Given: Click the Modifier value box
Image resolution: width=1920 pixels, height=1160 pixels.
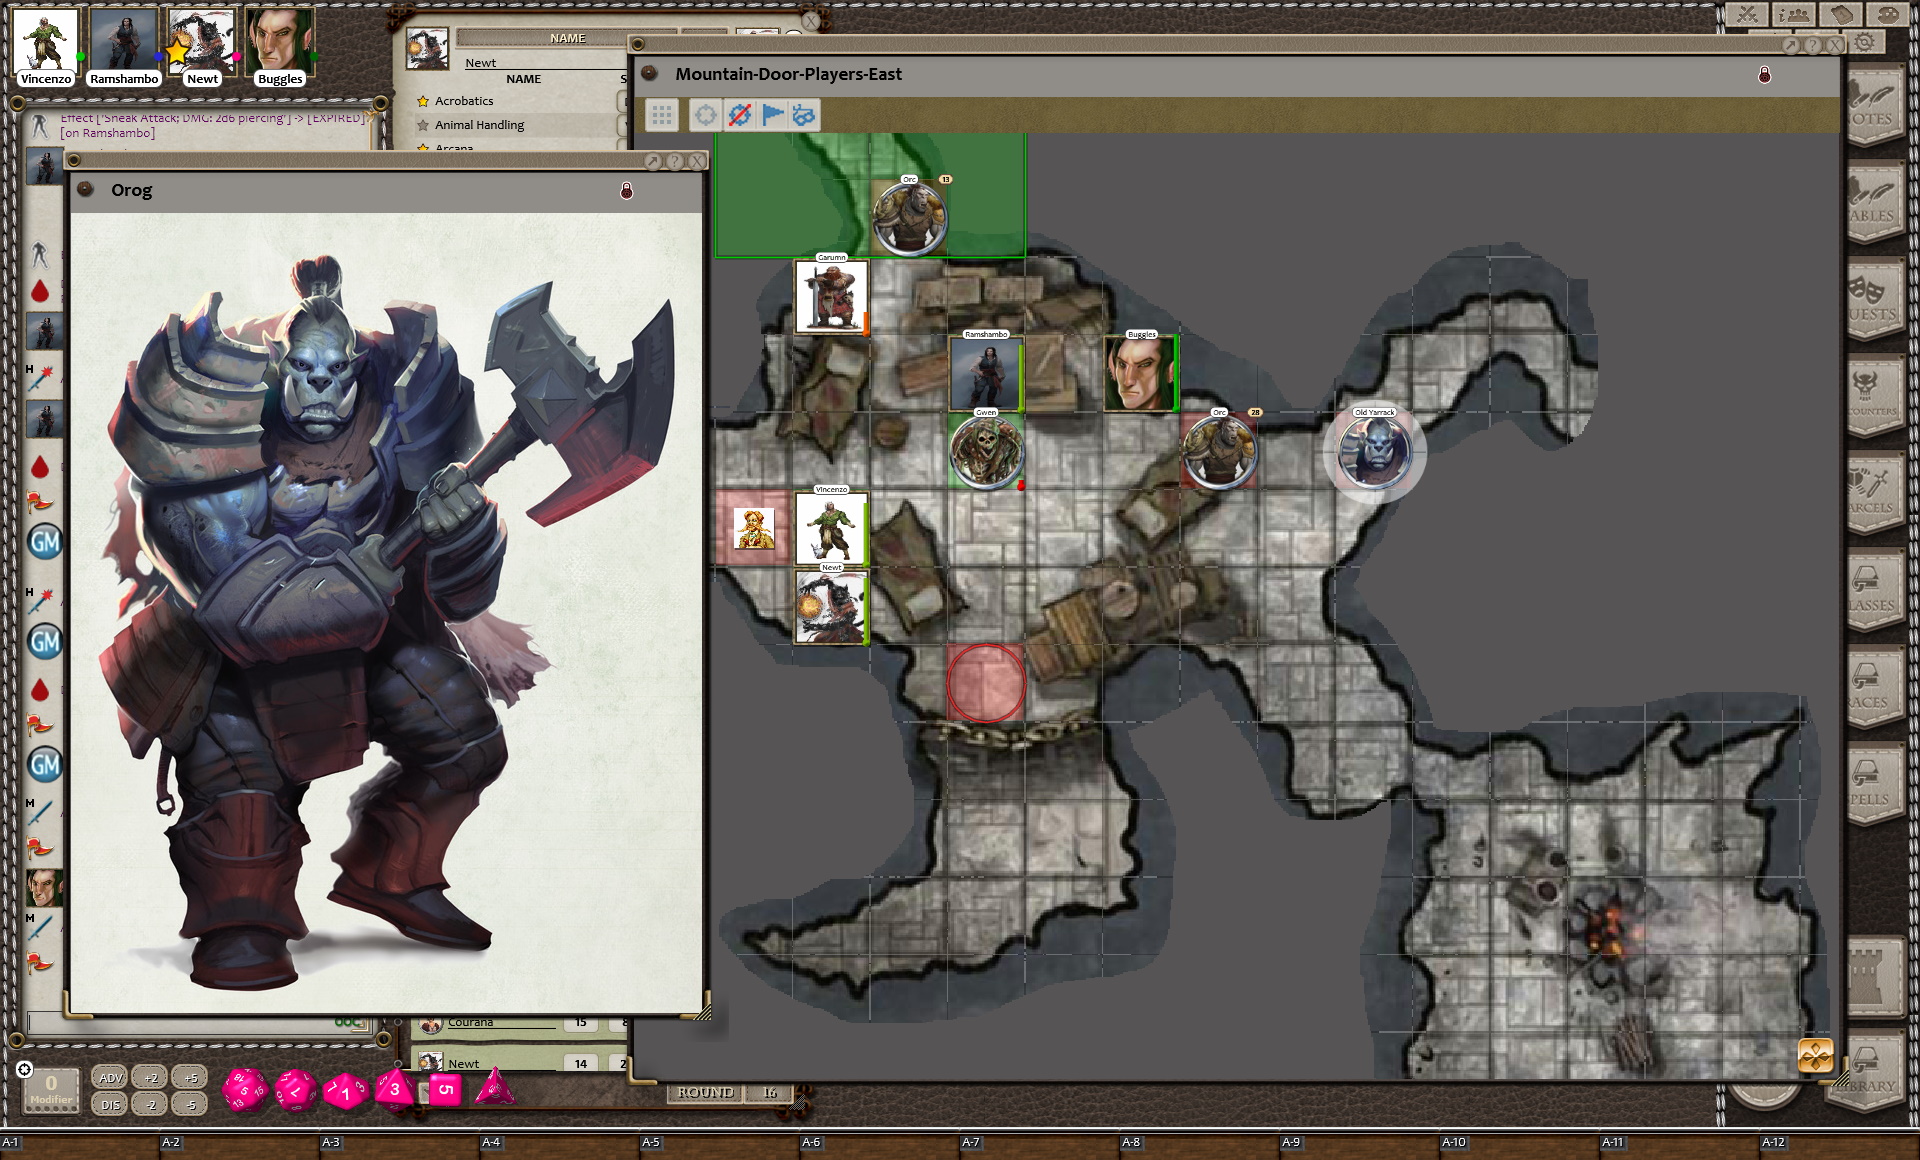Looking at the screenshot, I should [x=51, y=1091].
